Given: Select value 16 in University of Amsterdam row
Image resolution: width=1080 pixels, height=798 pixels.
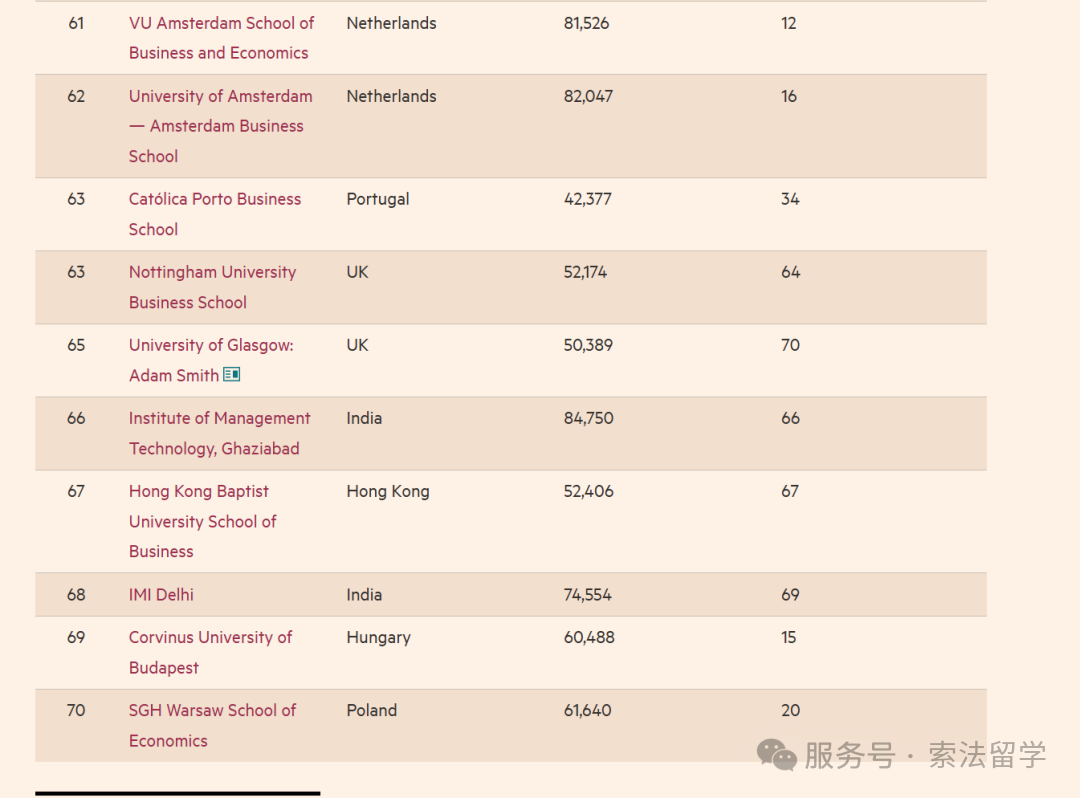Looking at the screenshot, I should 789,96.
